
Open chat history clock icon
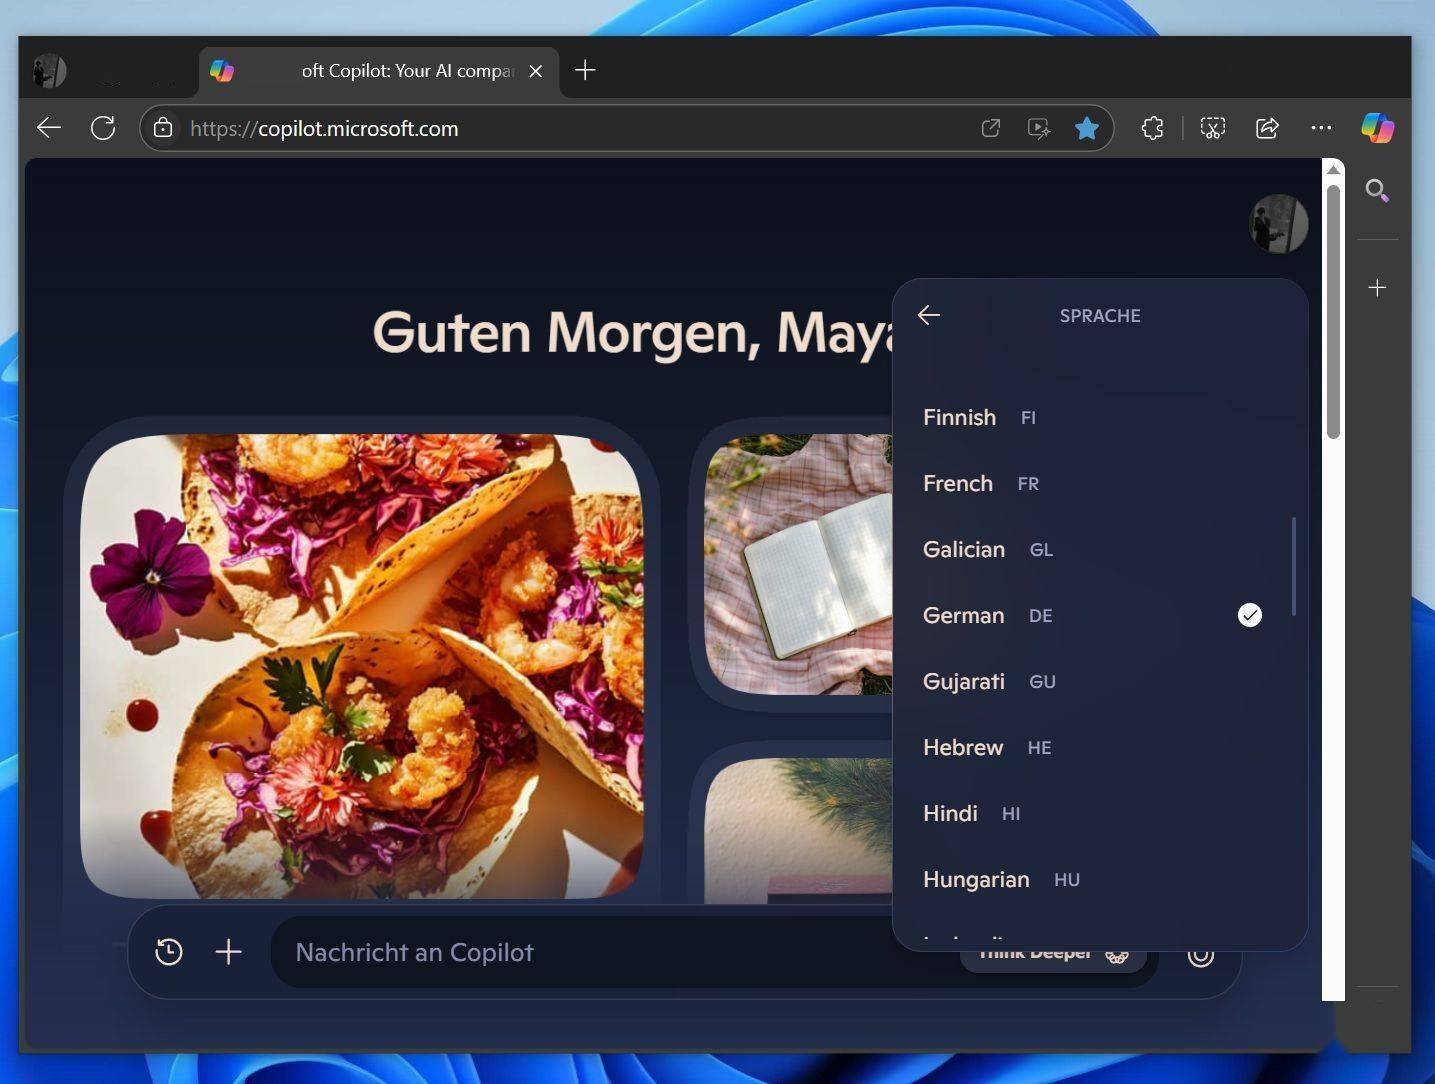tap(169, 952)
